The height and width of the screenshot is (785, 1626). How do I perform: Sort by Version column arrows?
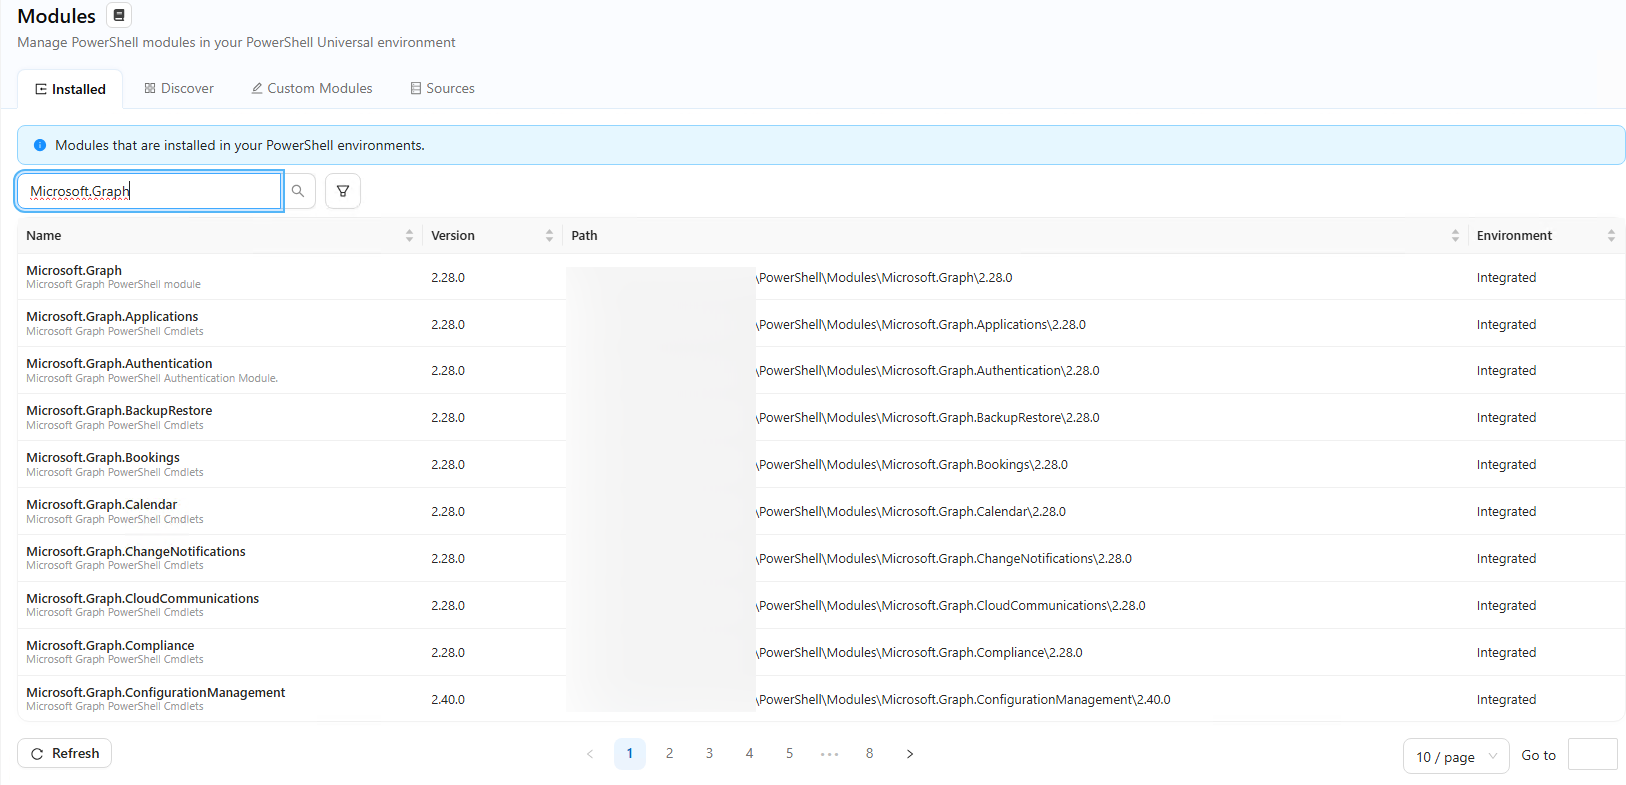pyautogui.click(x=549, y=236)
